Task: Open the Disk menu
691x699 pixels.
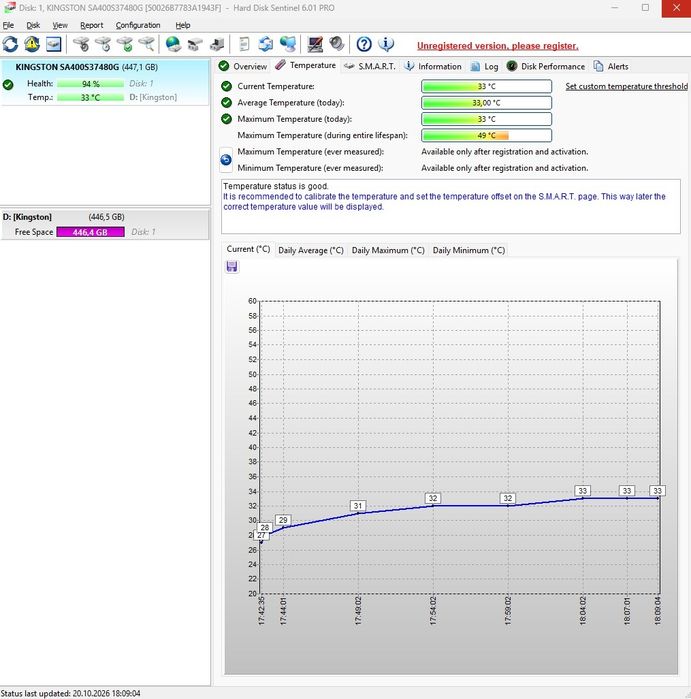Action: click(33, 25)
